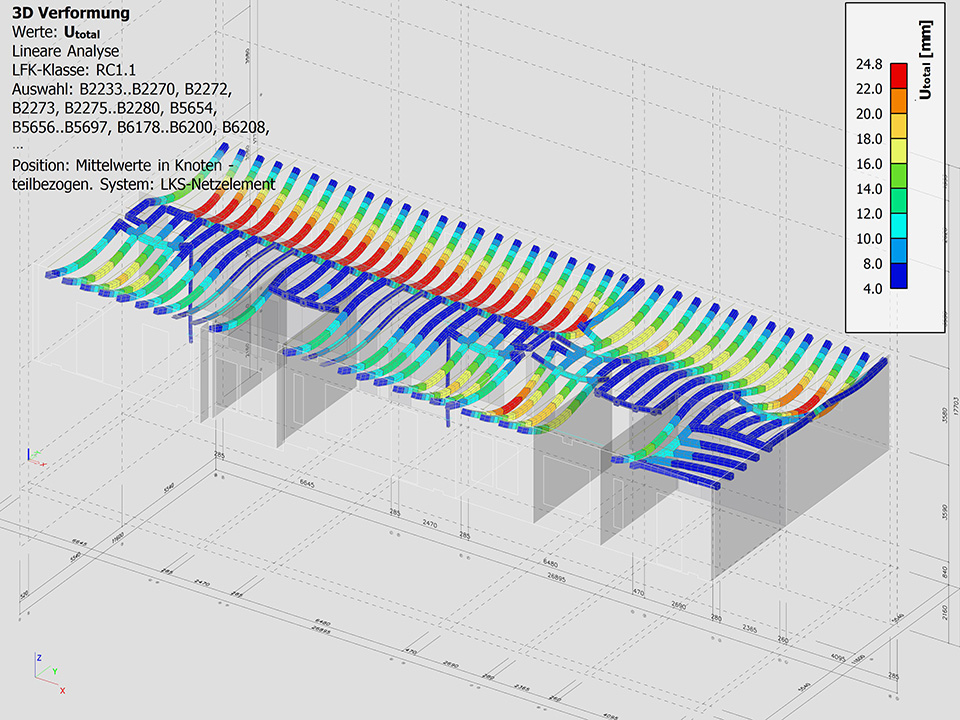
Task: Click the 2160 dimension label at right edge
Action: point(947,612)
